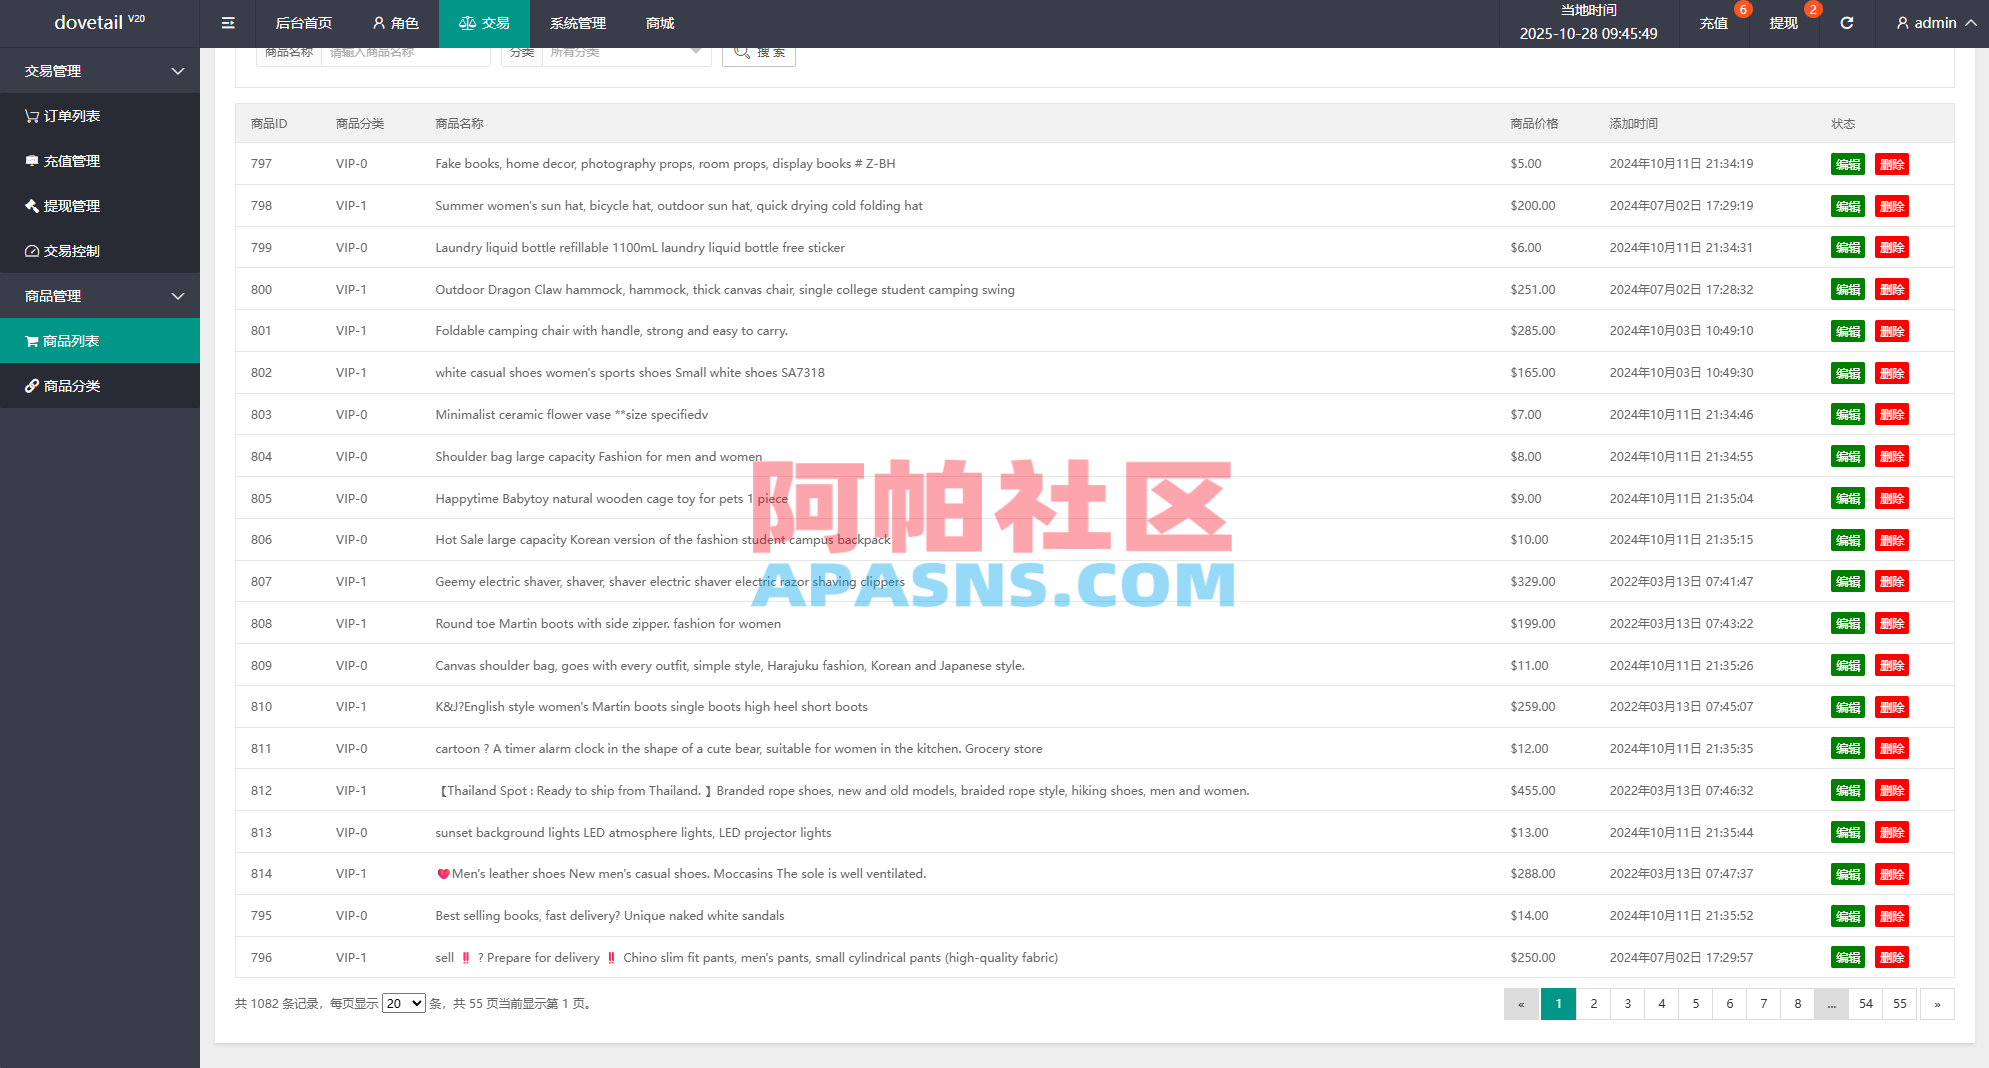
Task: Open the 充值管理 sidebar item
Action: coord(100,161)
